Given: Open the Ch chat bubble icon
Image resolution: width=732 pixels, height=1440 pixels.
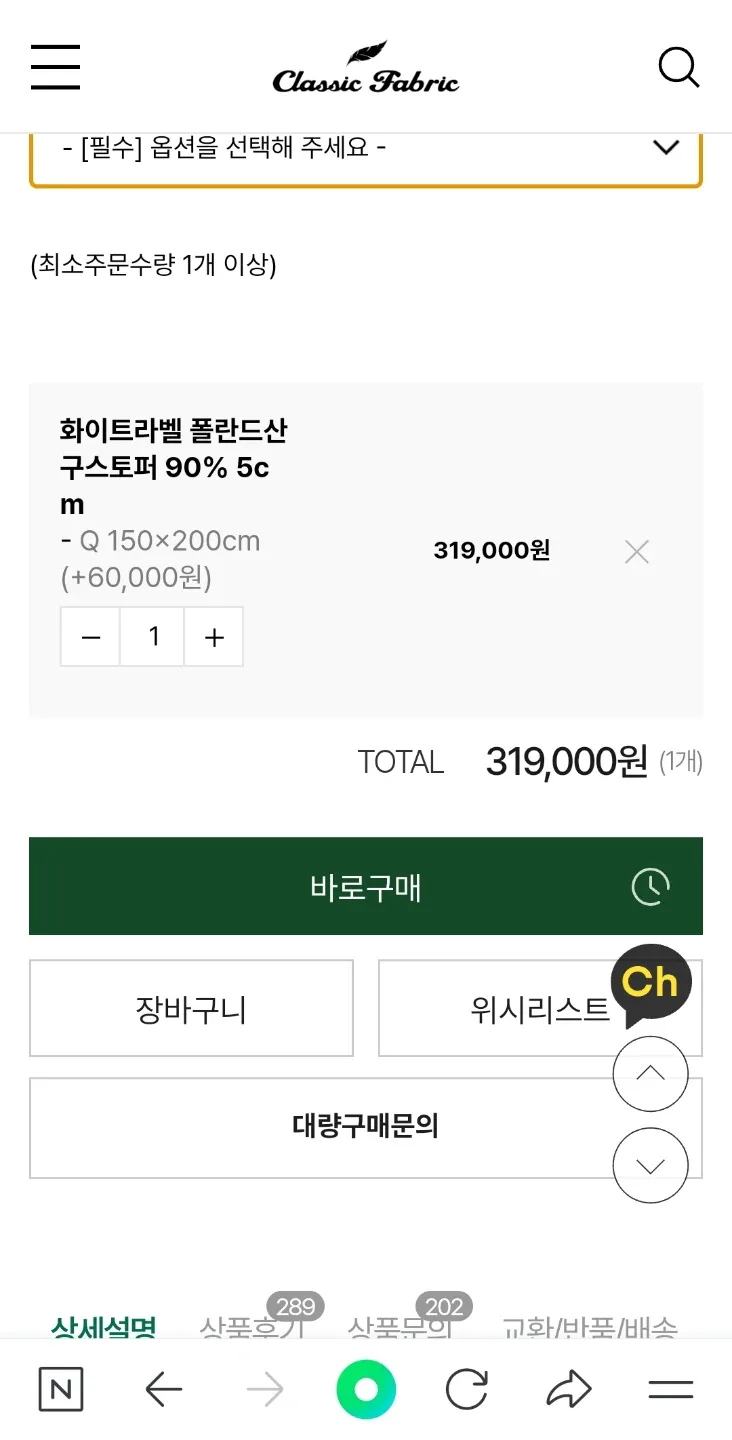Looking at the screenshot, I should (x=651, y=984).
